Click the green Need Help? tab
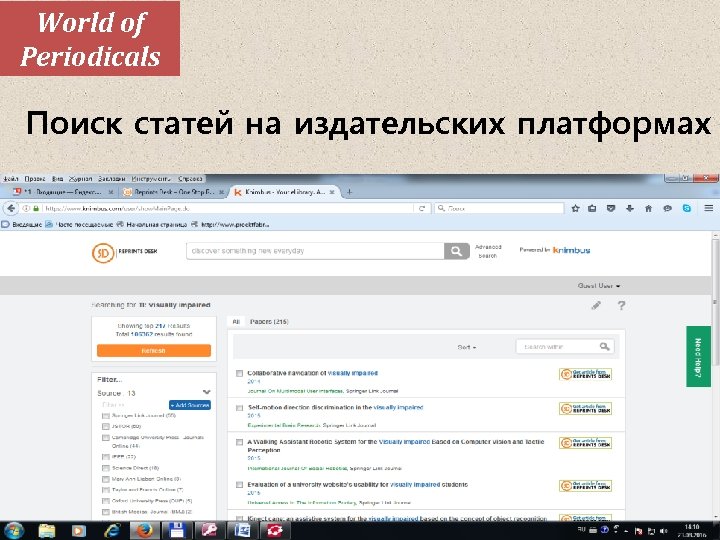This screenshot has width=720, height=540. tap(698, 356)
